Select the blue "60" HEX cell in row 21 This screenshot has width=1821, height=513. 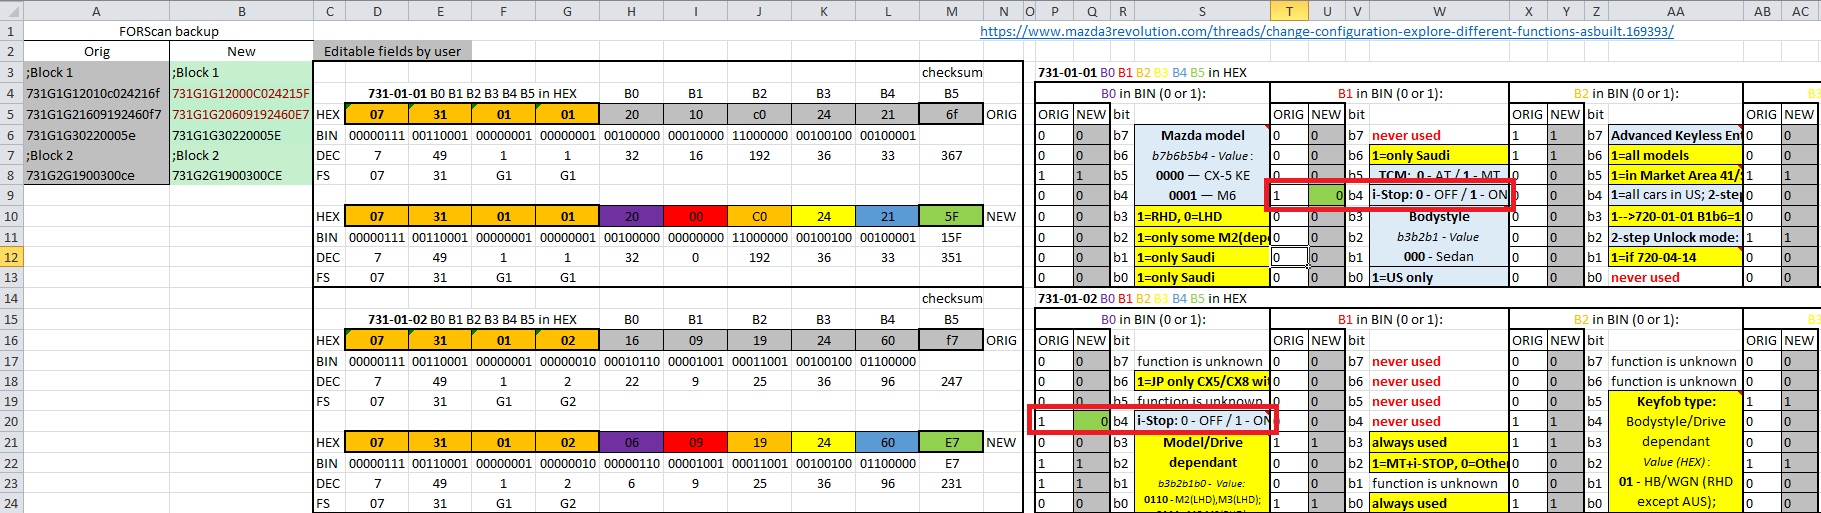887,442
